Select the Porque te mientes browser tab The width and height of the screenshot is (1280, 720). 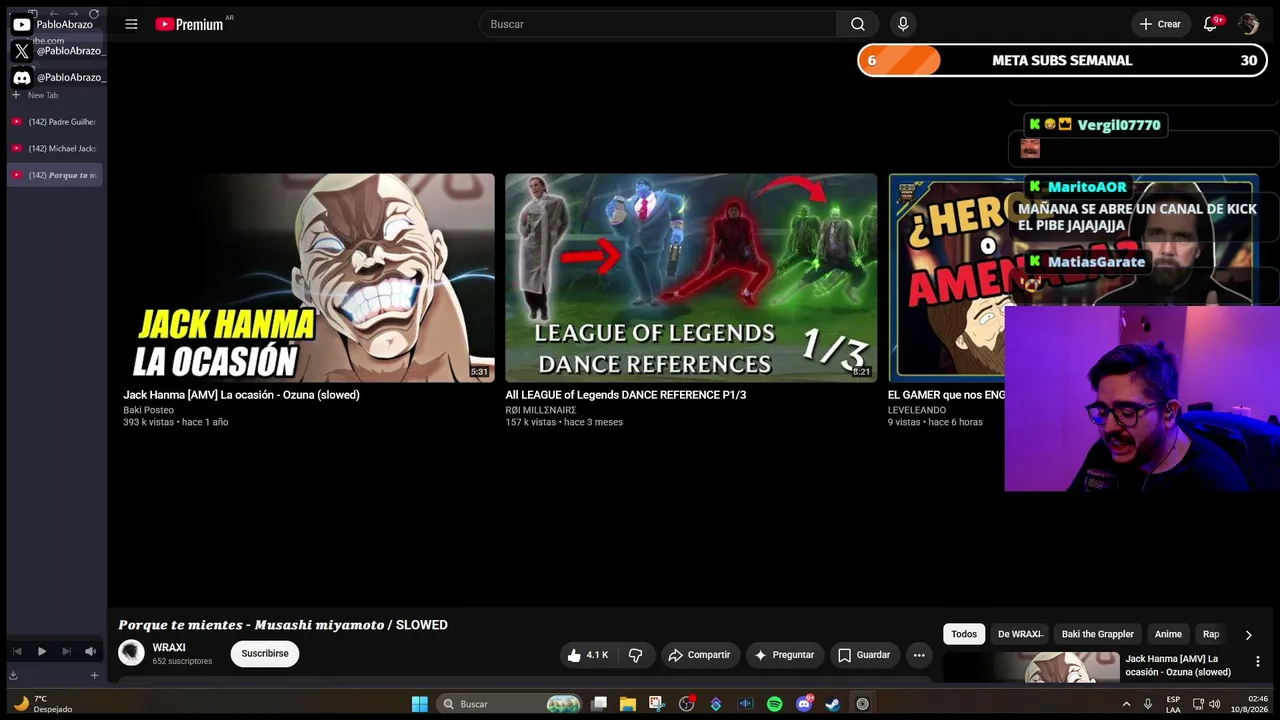click(x=55, y=175)
